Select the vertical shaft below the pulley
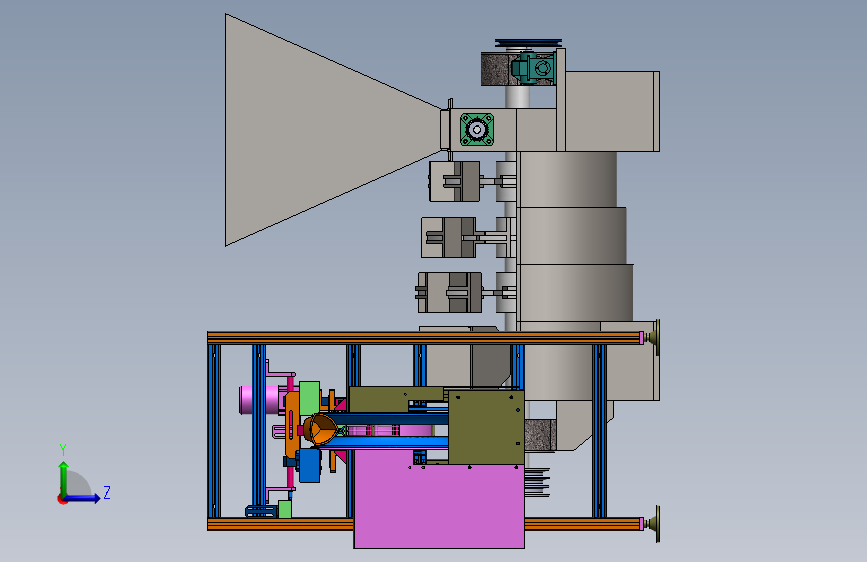The image size is (867, 562). coord(517,96)
